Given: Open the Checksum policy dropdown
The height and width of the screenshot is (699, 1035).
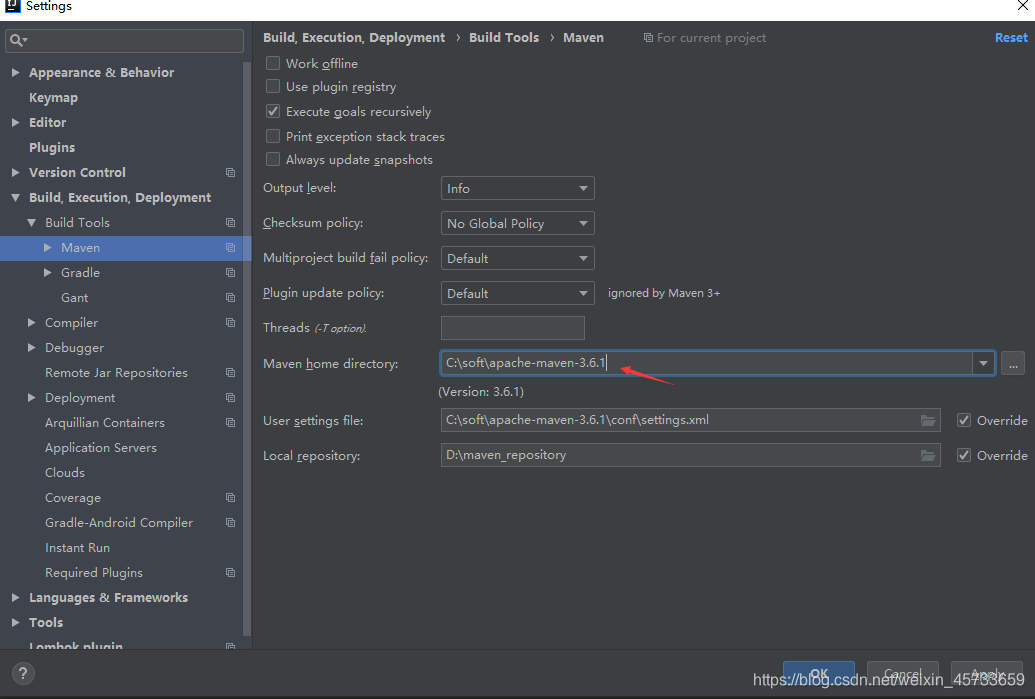Looking at the screenshot, I should (x=518, y=223).
